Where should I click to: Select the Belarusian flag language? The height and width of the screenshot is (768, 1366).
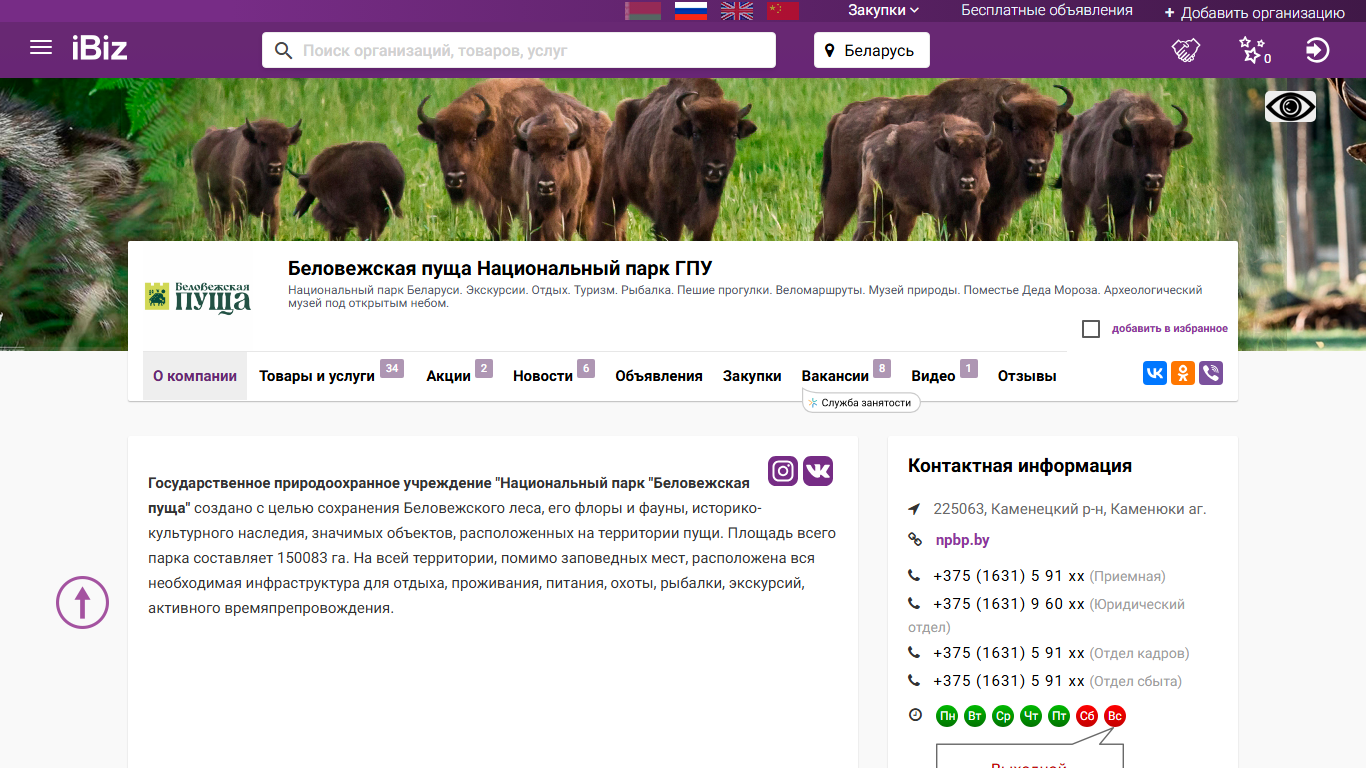643,10
